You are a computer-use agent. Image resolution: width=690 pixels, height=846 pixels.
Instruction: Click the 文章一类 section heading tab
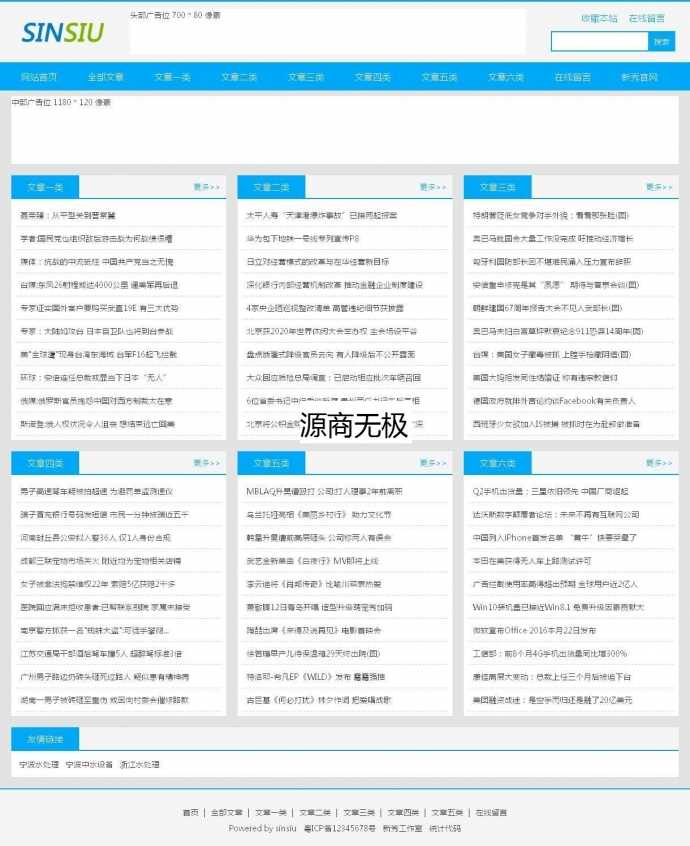coord(45,187)
